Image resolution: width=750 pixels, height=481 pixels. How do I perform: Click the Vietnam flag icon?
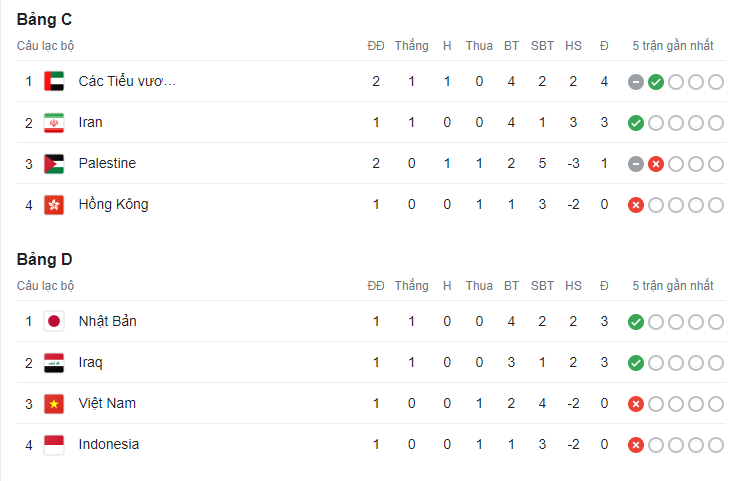[x=54, y=404]
